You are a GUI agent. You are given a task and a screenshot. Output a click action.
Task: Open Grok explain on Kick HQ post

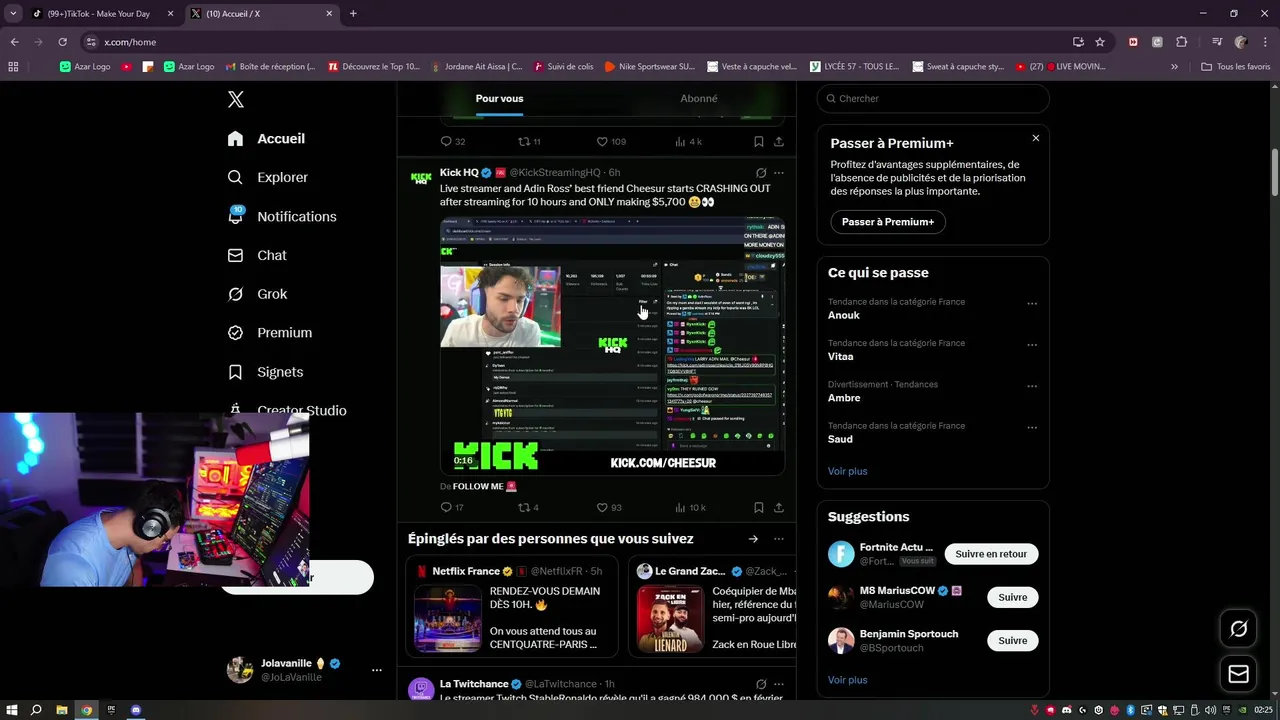[x=761, y=173]
